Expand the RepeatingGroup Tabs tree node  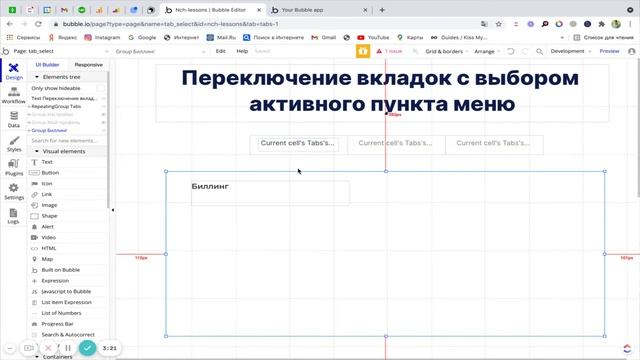tap(29, 107)
